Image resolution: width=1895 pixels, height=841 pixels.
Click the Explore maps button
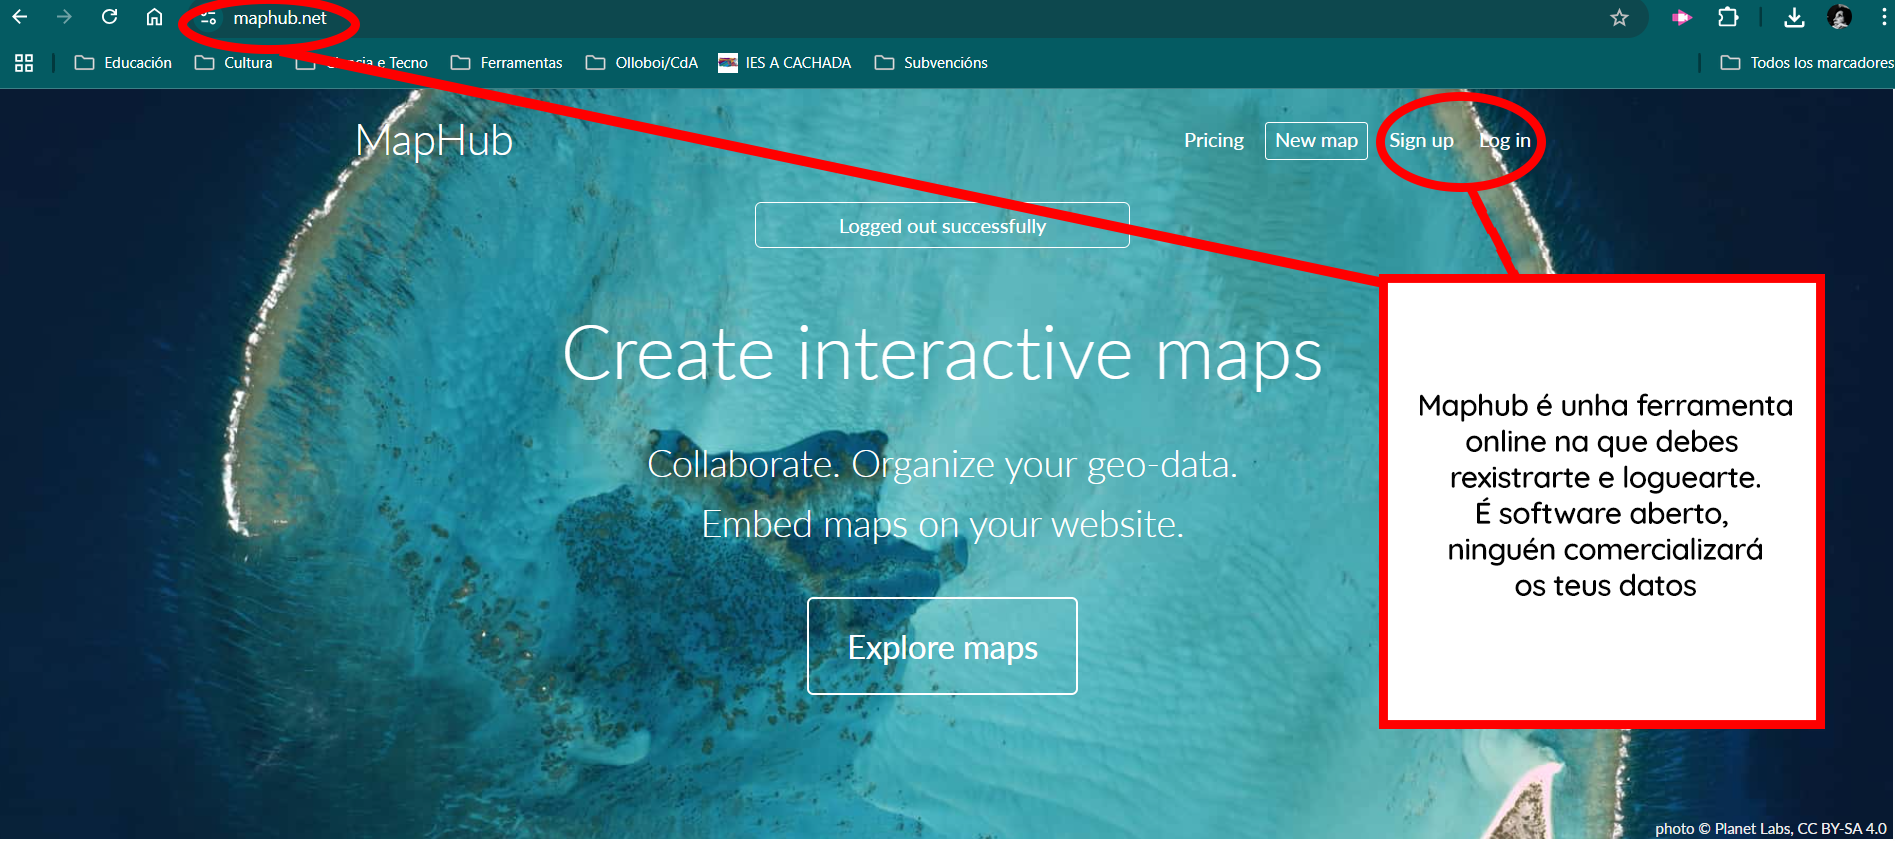coord(942,646)
